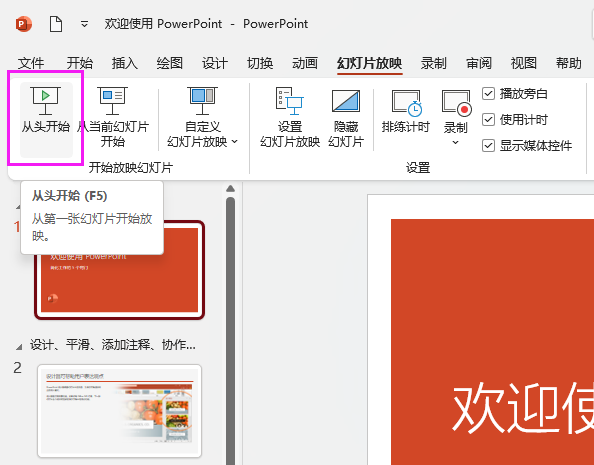The image size is (594, 465).
Task: Collapse the 设计、平滑、添加注释 section
Action: [x=19, y=346]
